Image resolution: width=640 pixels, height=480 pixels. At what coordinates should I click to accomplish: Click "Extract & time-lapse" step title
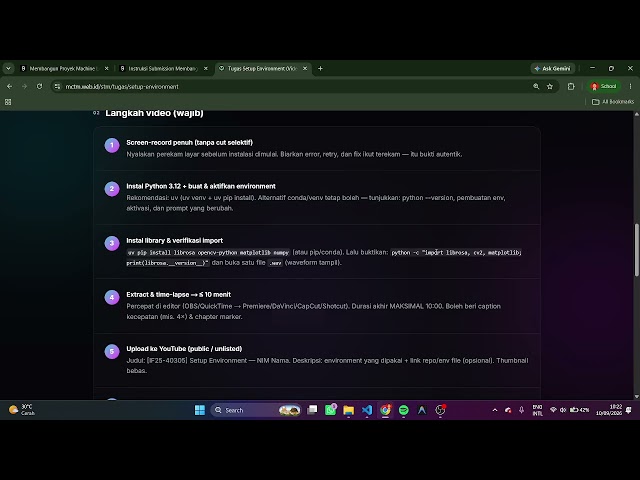[x=178, y=295]
